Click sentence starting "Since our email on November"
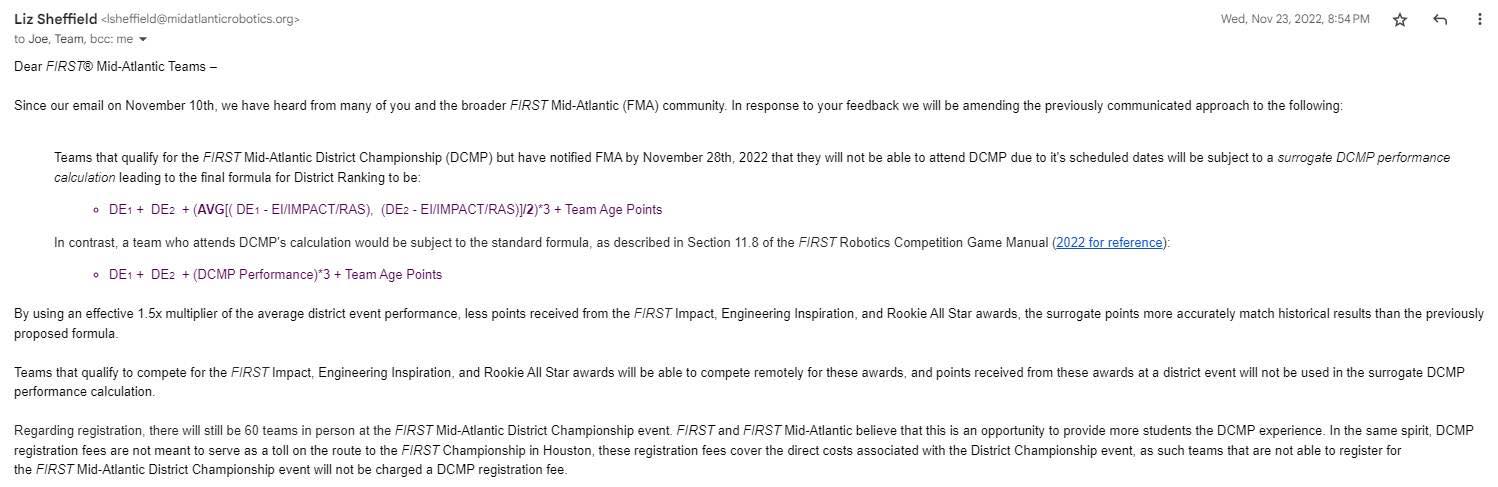Screen dimensions: 1498x487 pos(678,105)
